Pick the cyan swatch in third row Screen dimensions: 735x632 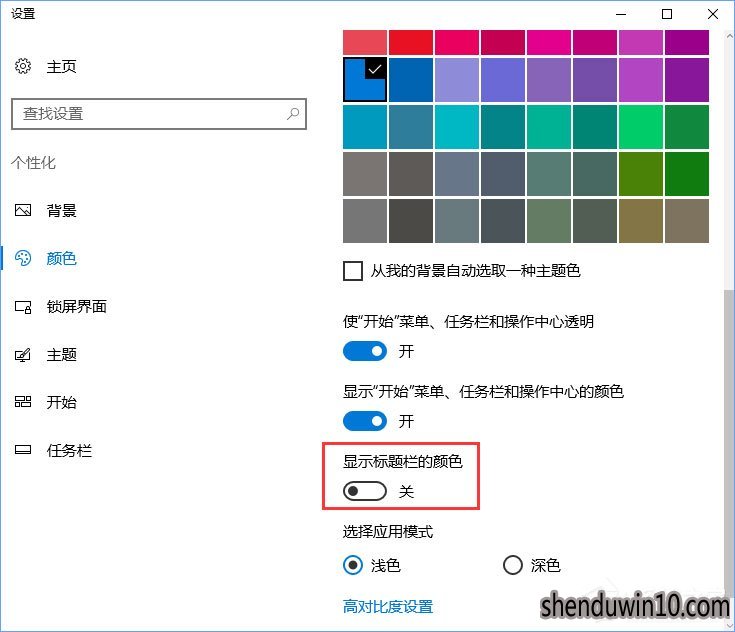pyautogui.click(x=457, y=127)
